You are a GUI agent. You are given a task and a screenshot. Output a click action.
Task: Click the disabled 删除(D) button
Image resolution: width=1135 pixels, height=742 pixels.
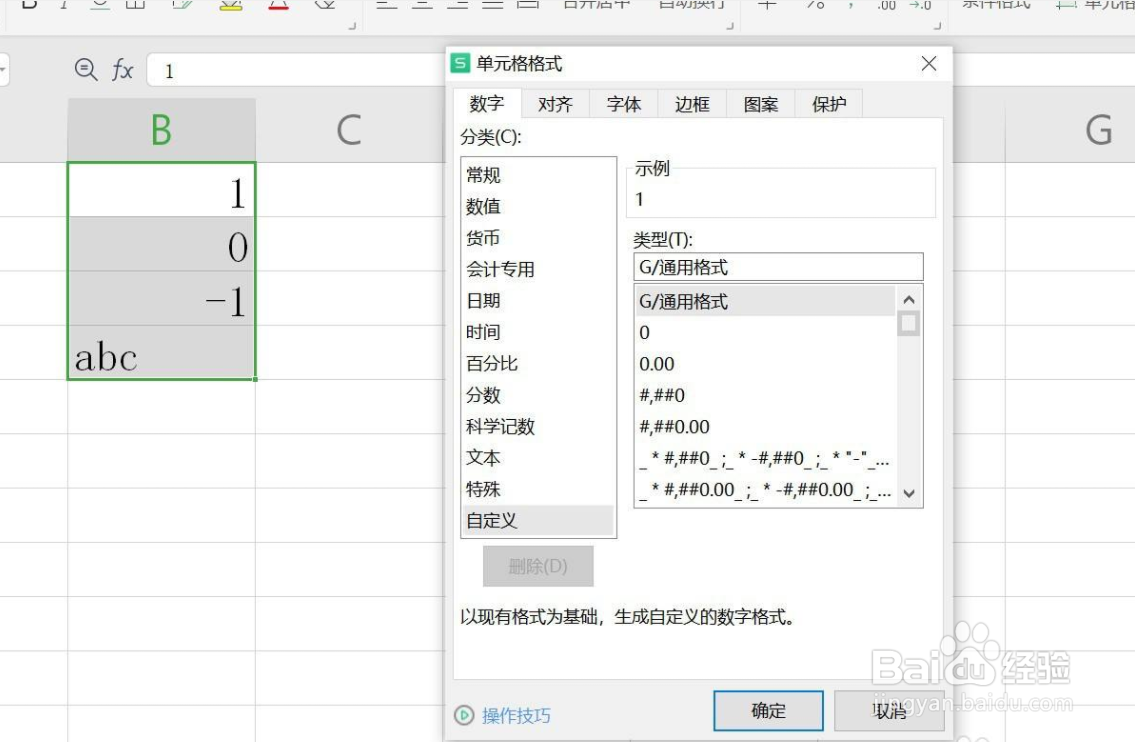(x=538, y=566)
